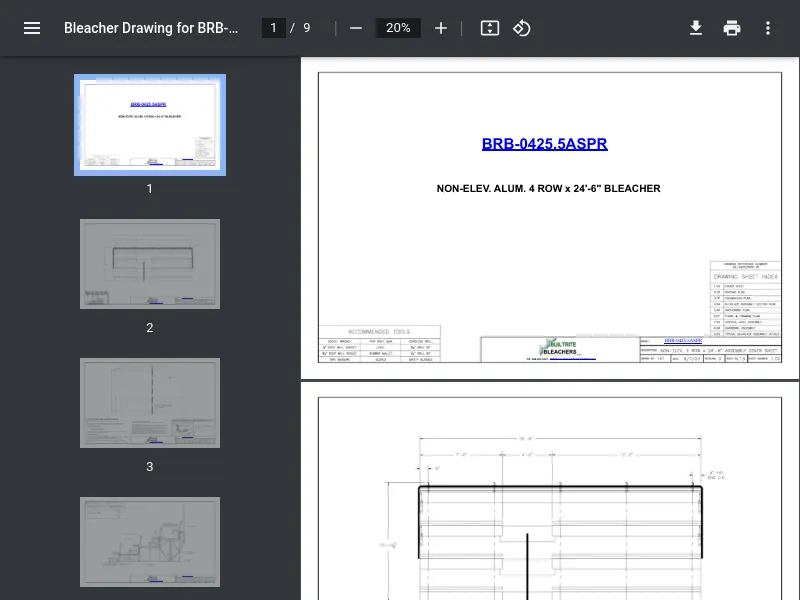Click the zoom in plus button
The image size is (800, 600).
441,28
